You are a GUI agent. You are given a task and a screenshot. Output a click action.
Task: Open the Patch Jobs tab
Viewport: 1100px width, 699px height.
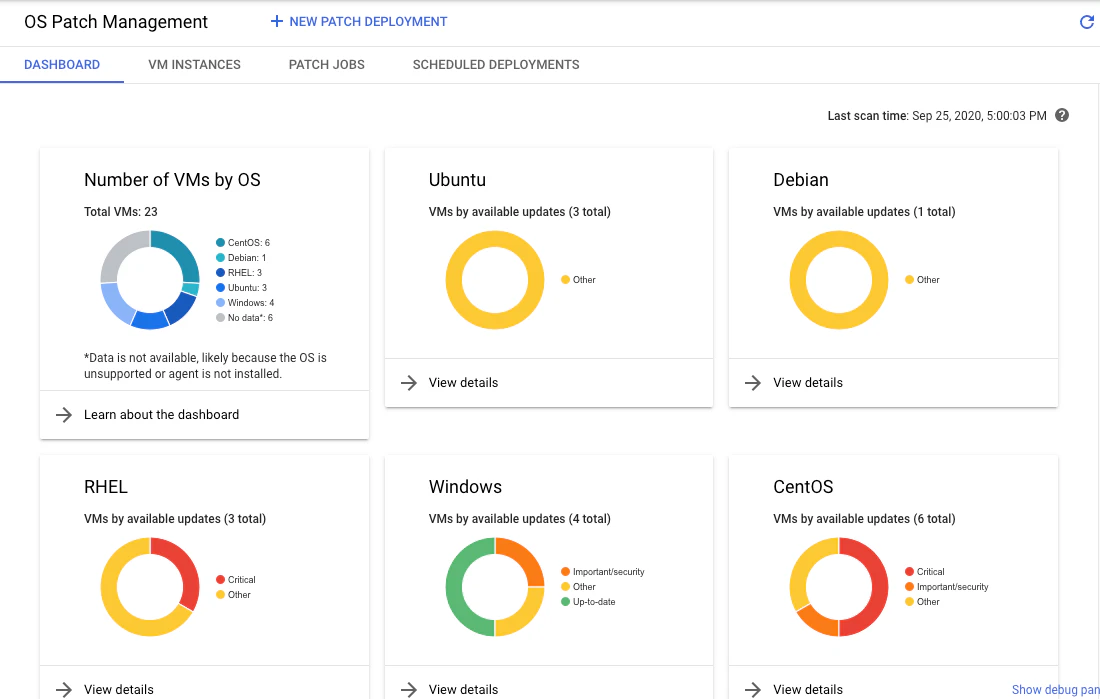[x=327, y=65]
